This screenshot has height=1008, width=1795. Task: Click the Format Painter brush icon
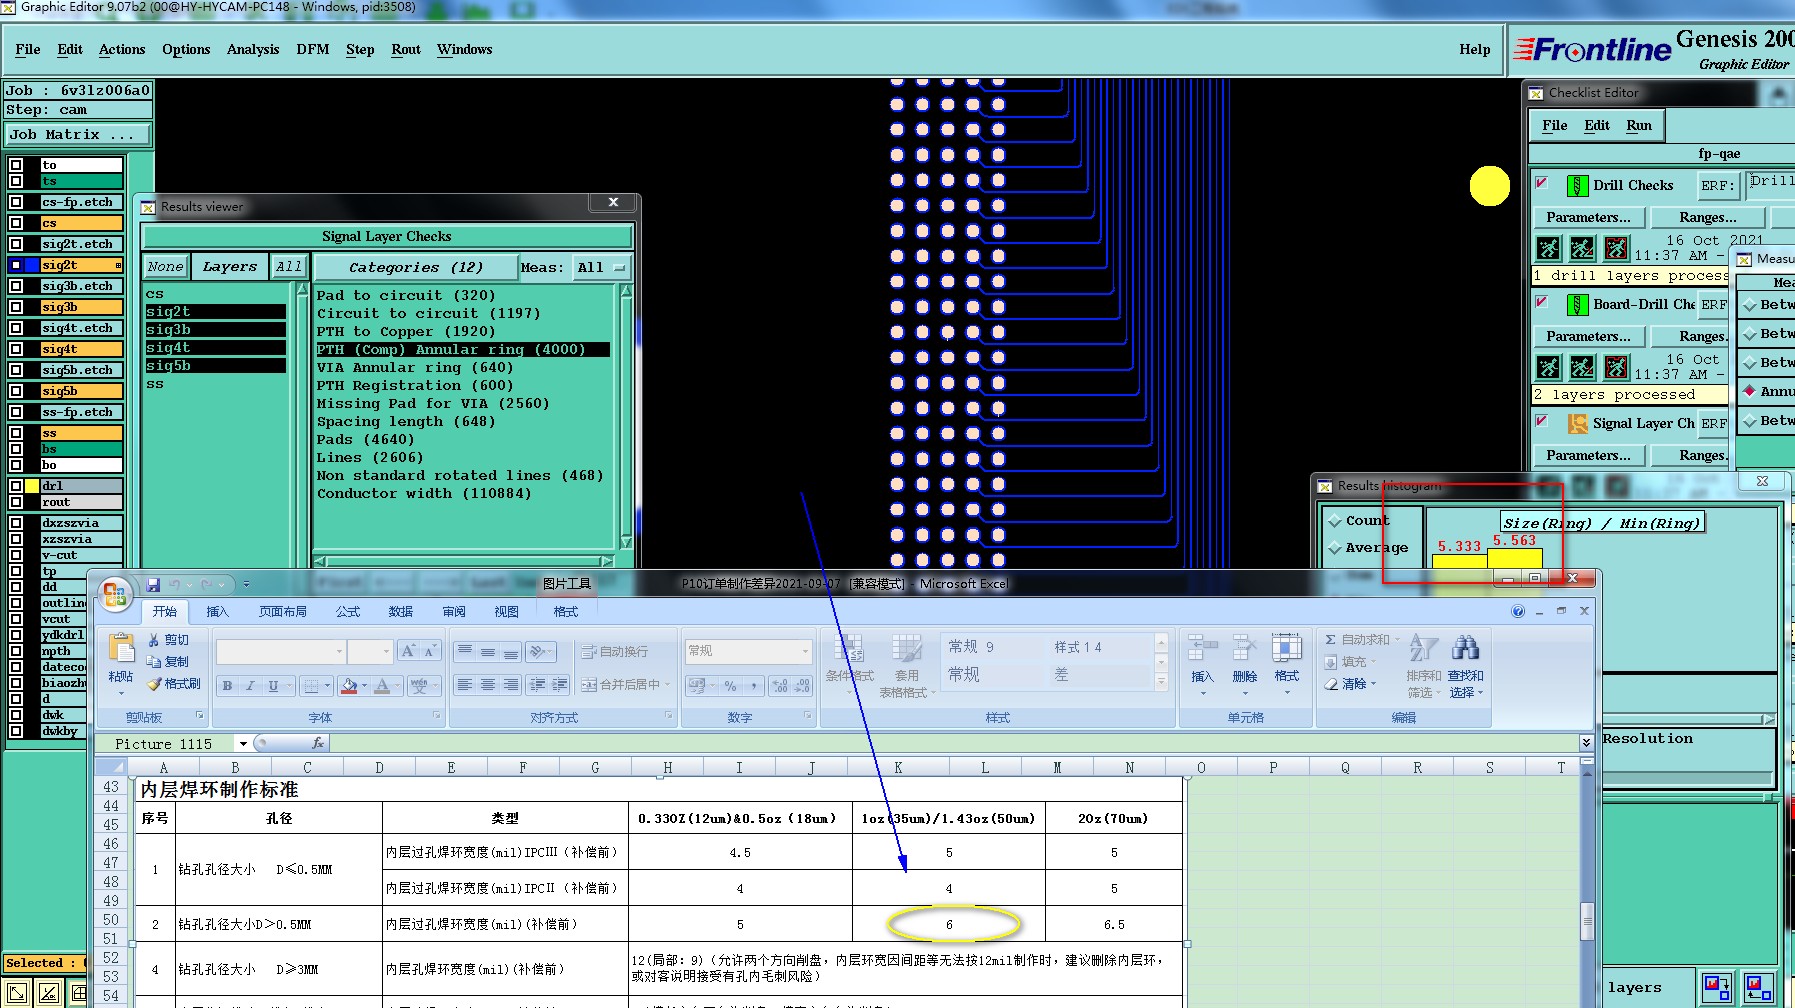pyautogui.click(x=154, y=684)
